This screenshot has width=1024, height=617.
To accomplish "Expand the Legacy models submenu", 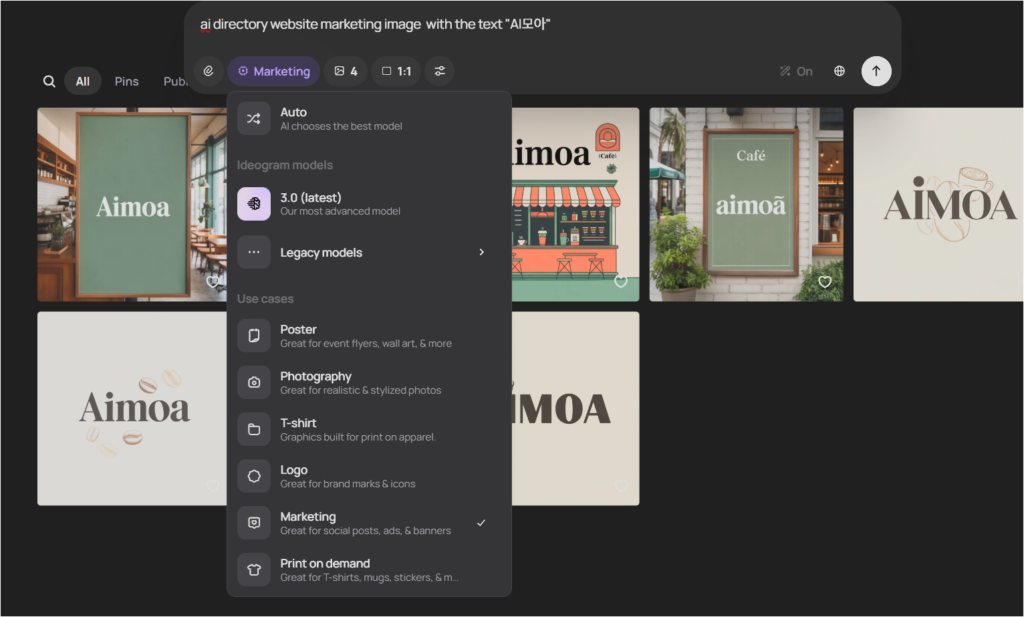I will click(x=368, y=252).
